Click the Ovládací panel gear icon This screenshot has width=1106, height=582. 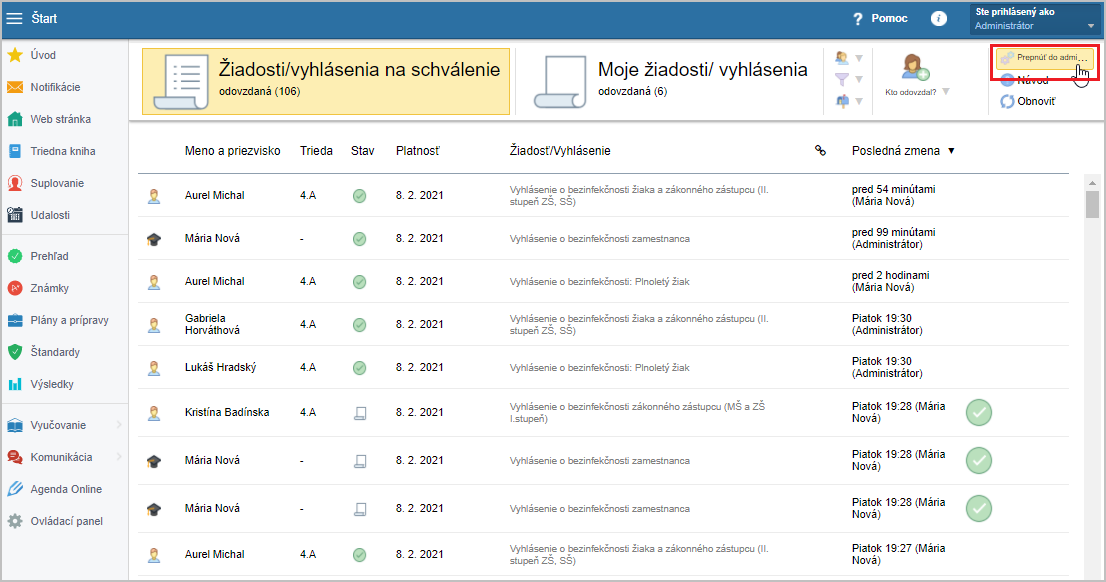[15, 521]
